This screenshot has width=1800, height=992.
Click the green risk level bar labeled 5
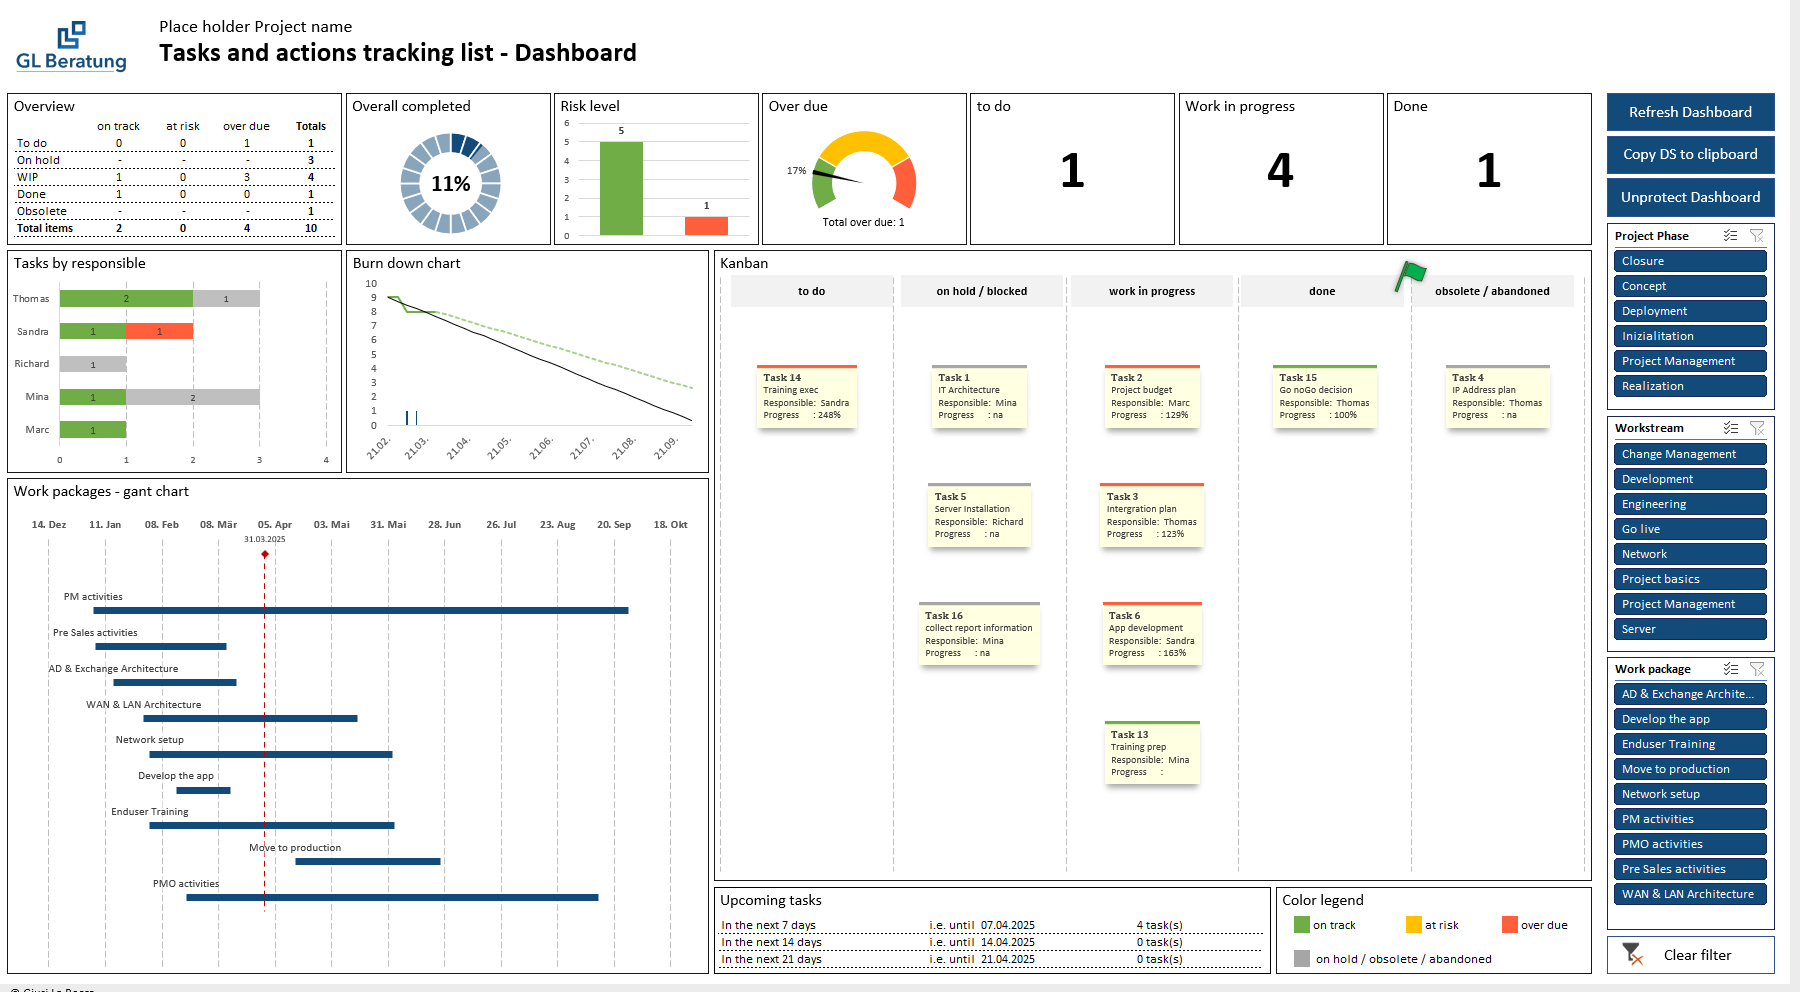(x=621, y=188)
